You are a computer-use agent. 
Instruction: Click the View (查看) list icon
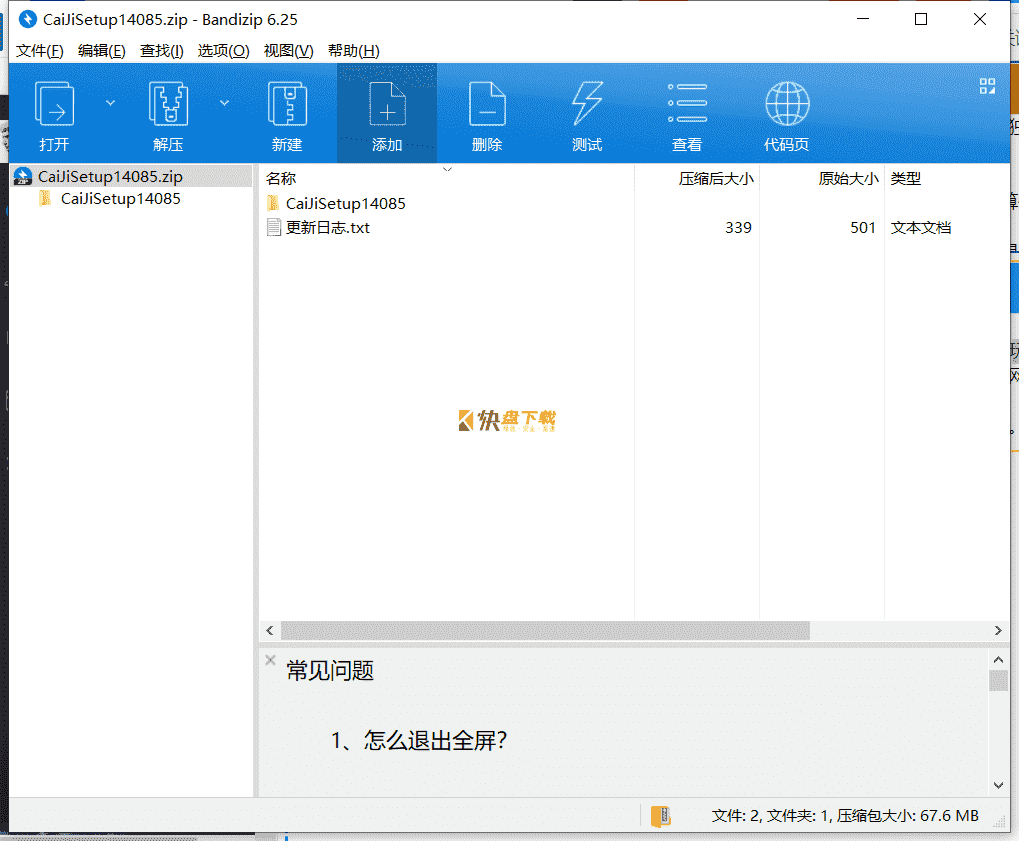coord(687,103)
